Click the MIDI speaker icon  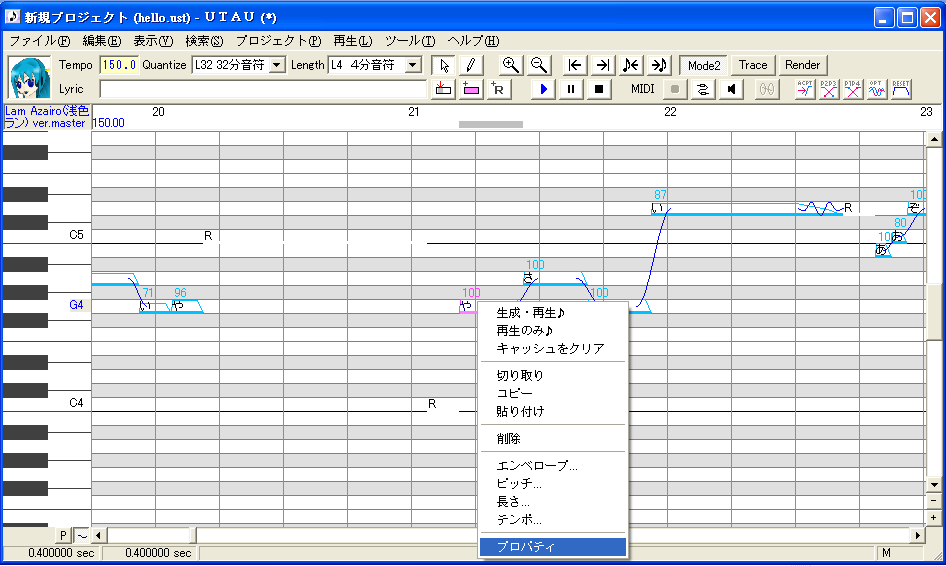click(731, 89)
